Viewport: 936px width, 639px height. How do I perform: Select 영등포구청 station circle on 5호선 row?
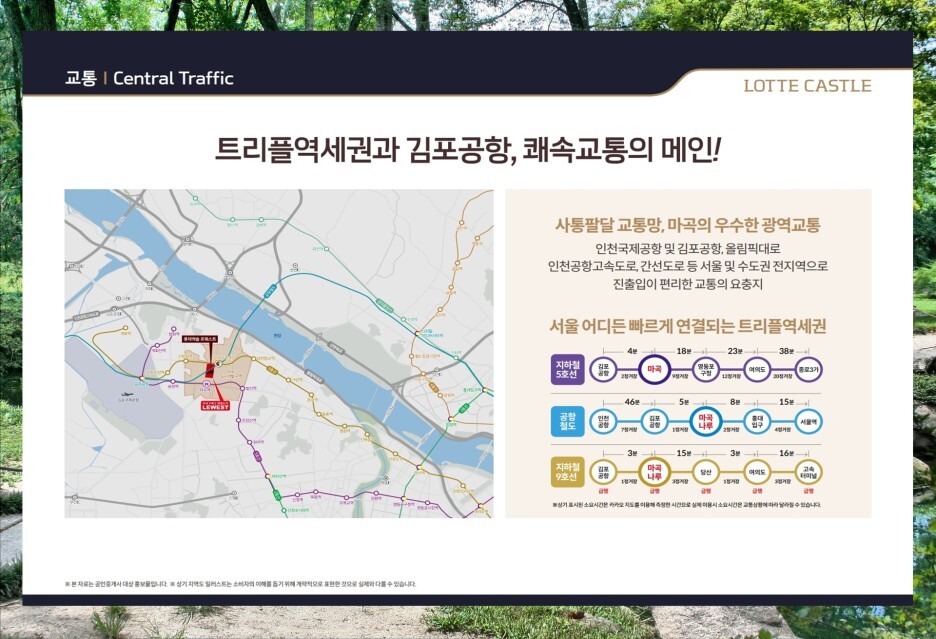coord(706,370)
